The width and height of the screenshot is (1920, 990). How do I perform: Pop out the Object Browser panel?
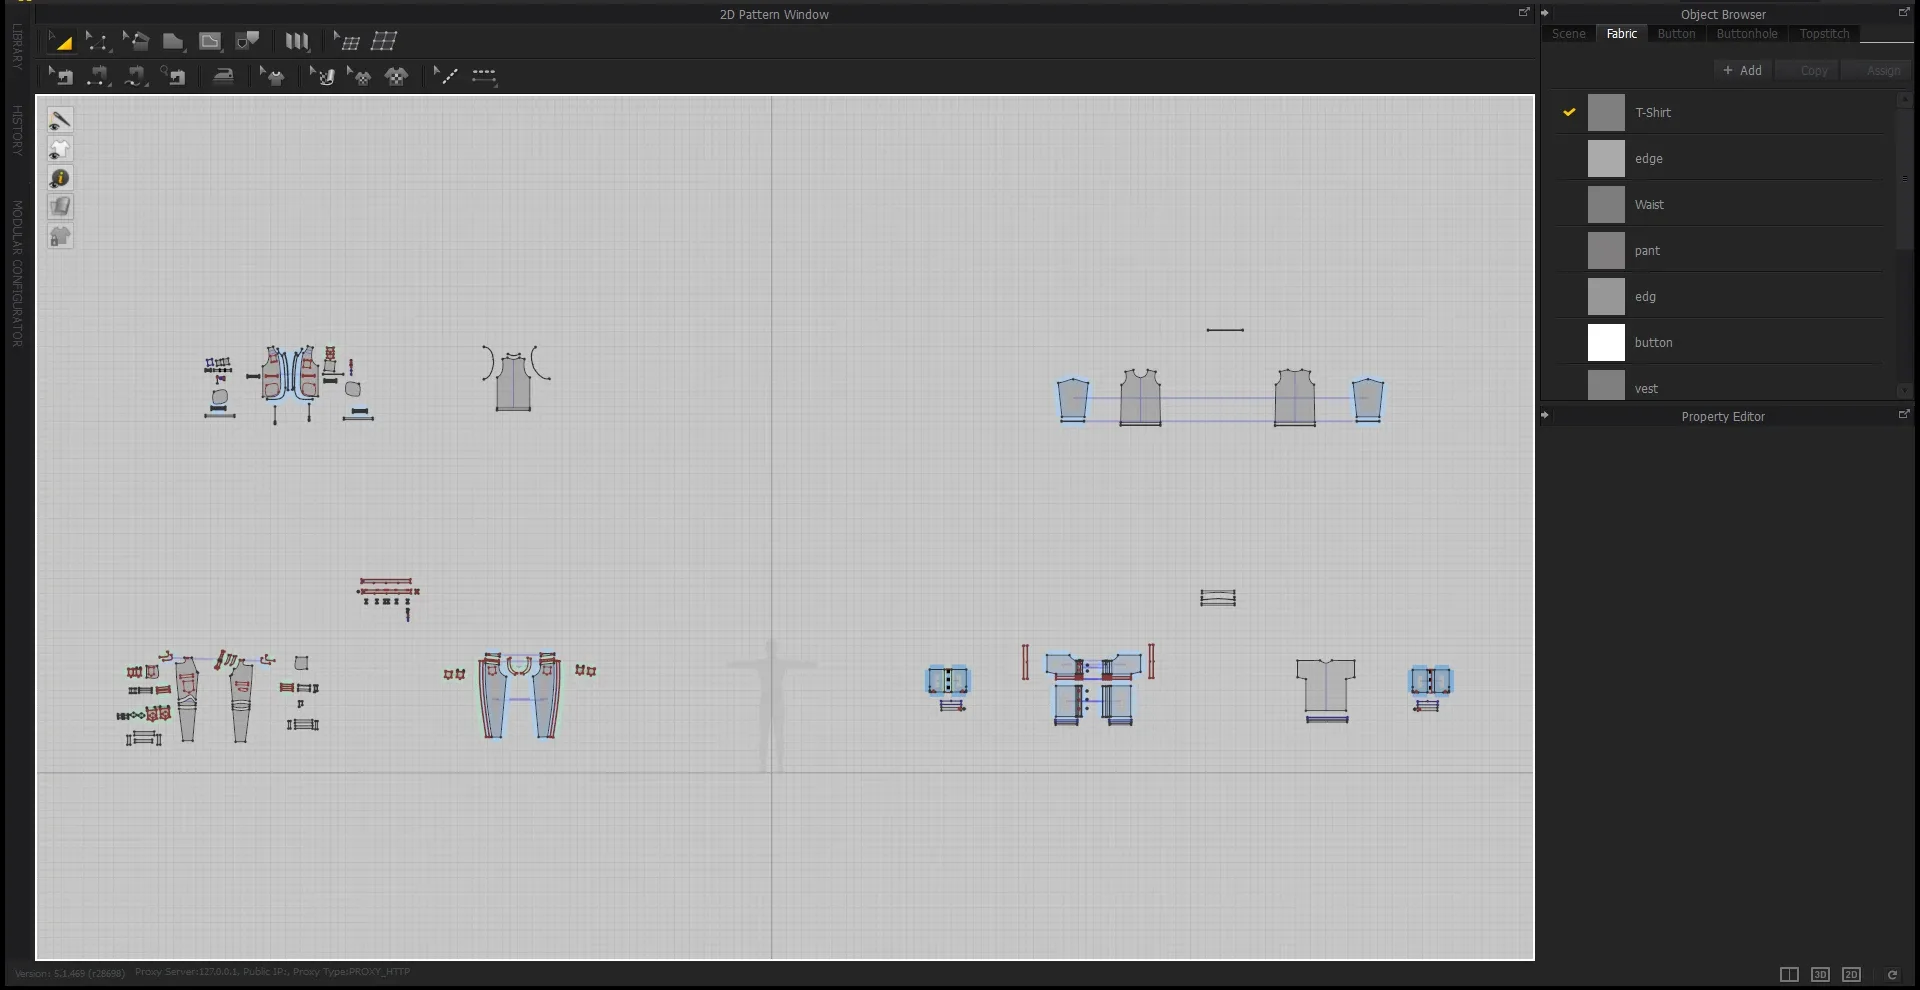point(1904,12)
